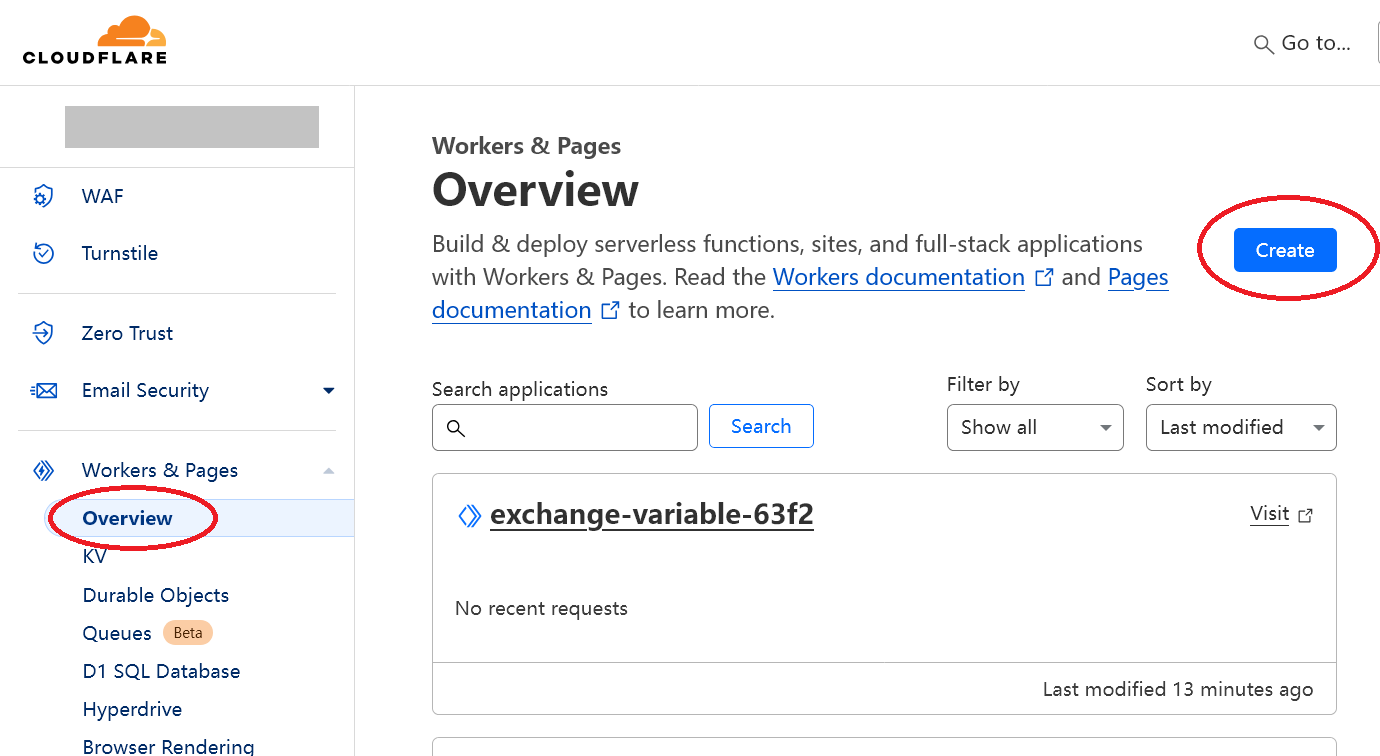Click the Email Security envelope icon
This screenshot has height=756, width=1380.
[x=44, y=390]
